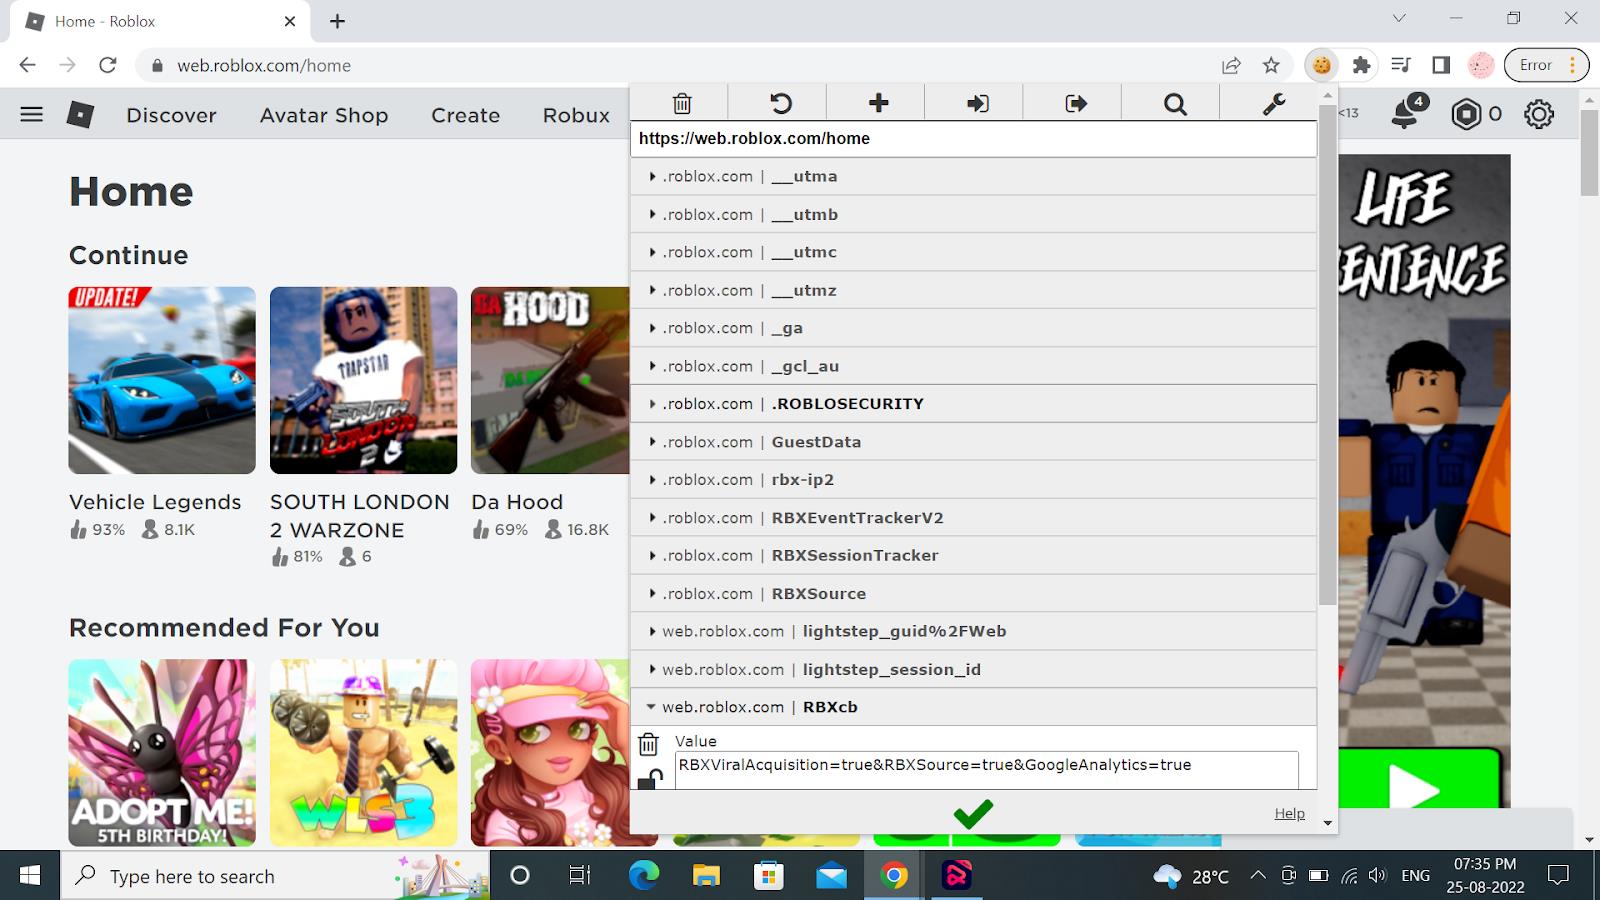Open Vehicle Legends game title link
1600x900 pixels.
coord(155,502)
